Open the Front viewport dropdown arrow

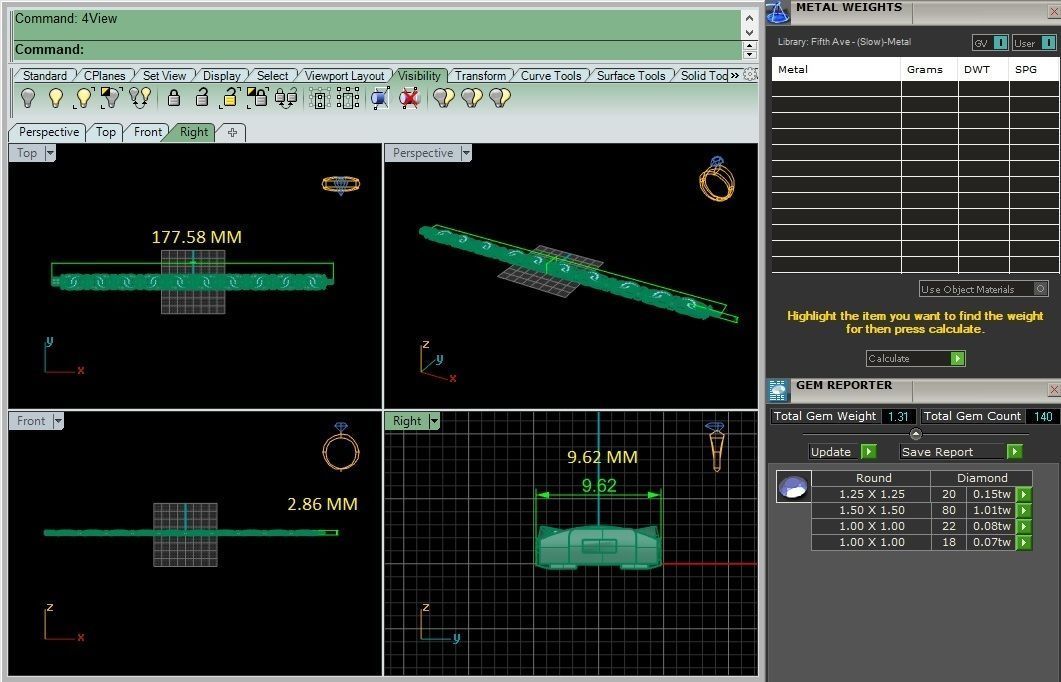click(58, 421)
